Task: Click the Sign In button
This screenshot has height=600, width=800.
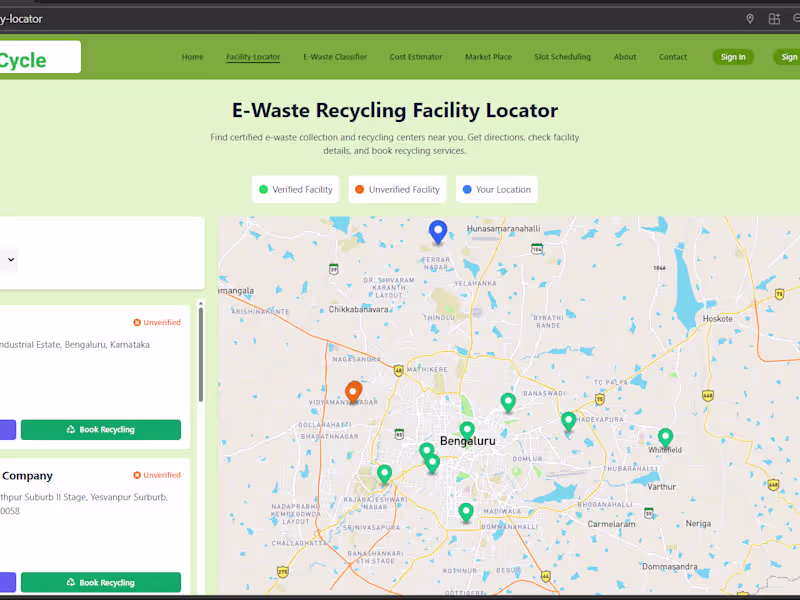Action: [x=733, y=57]
